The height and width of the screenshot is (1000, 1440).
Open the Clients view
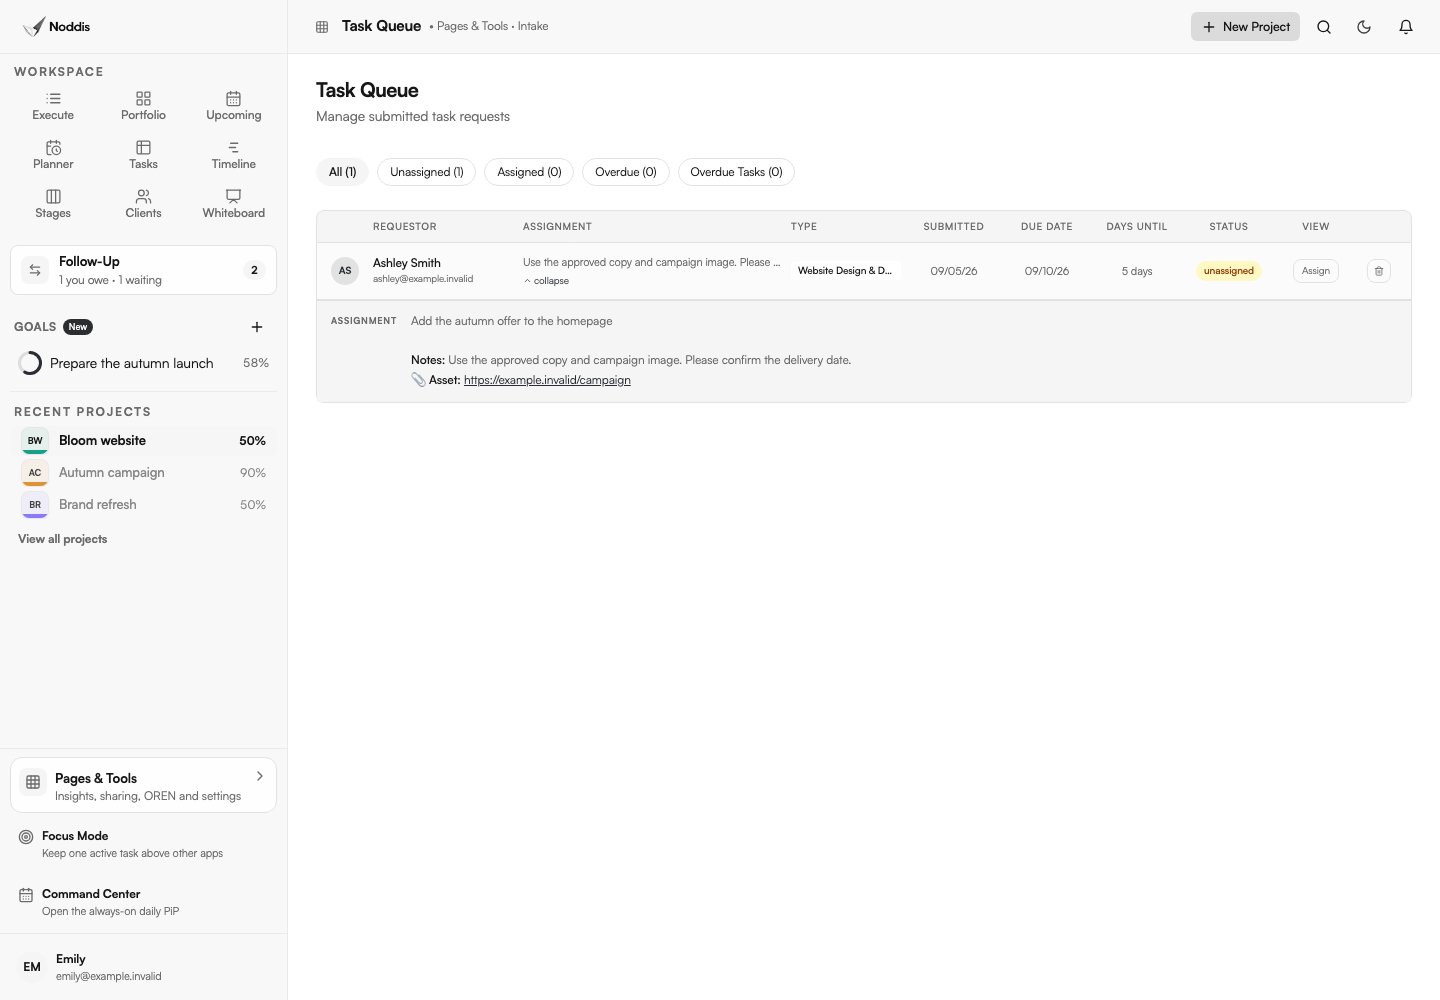(143, 204)
